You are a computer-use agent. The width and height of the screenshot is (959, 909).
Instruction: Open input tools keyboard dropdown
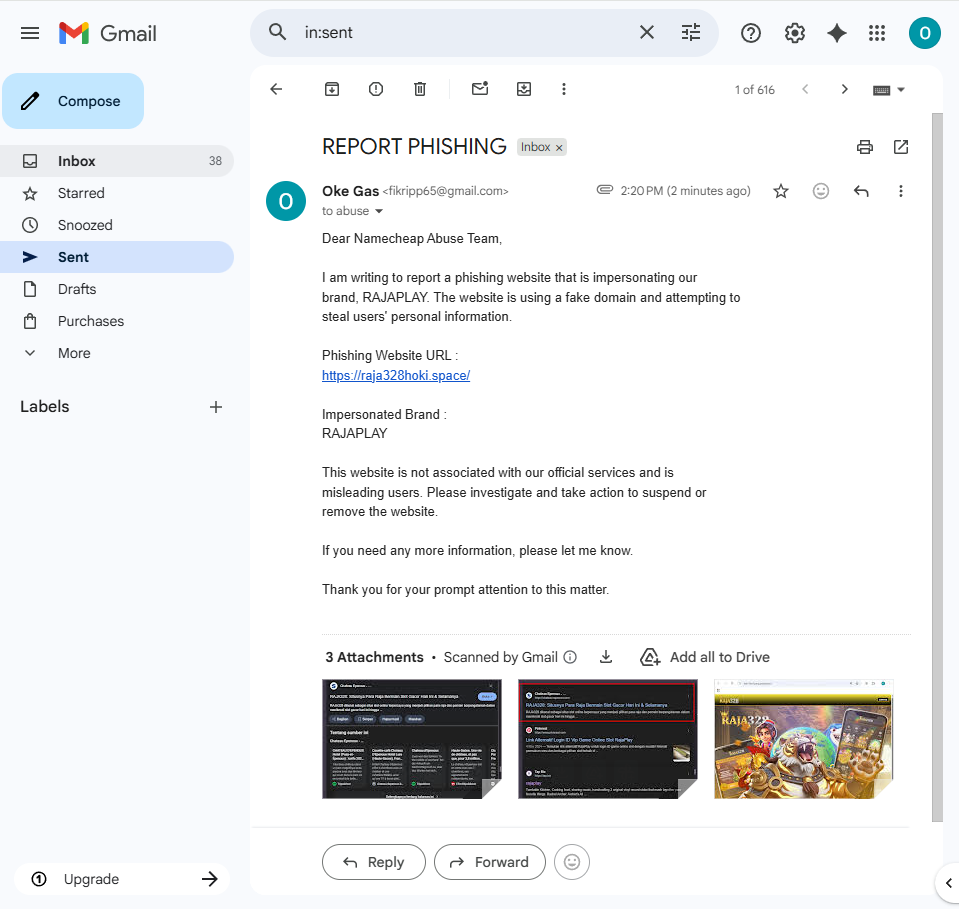coord(888,90)
